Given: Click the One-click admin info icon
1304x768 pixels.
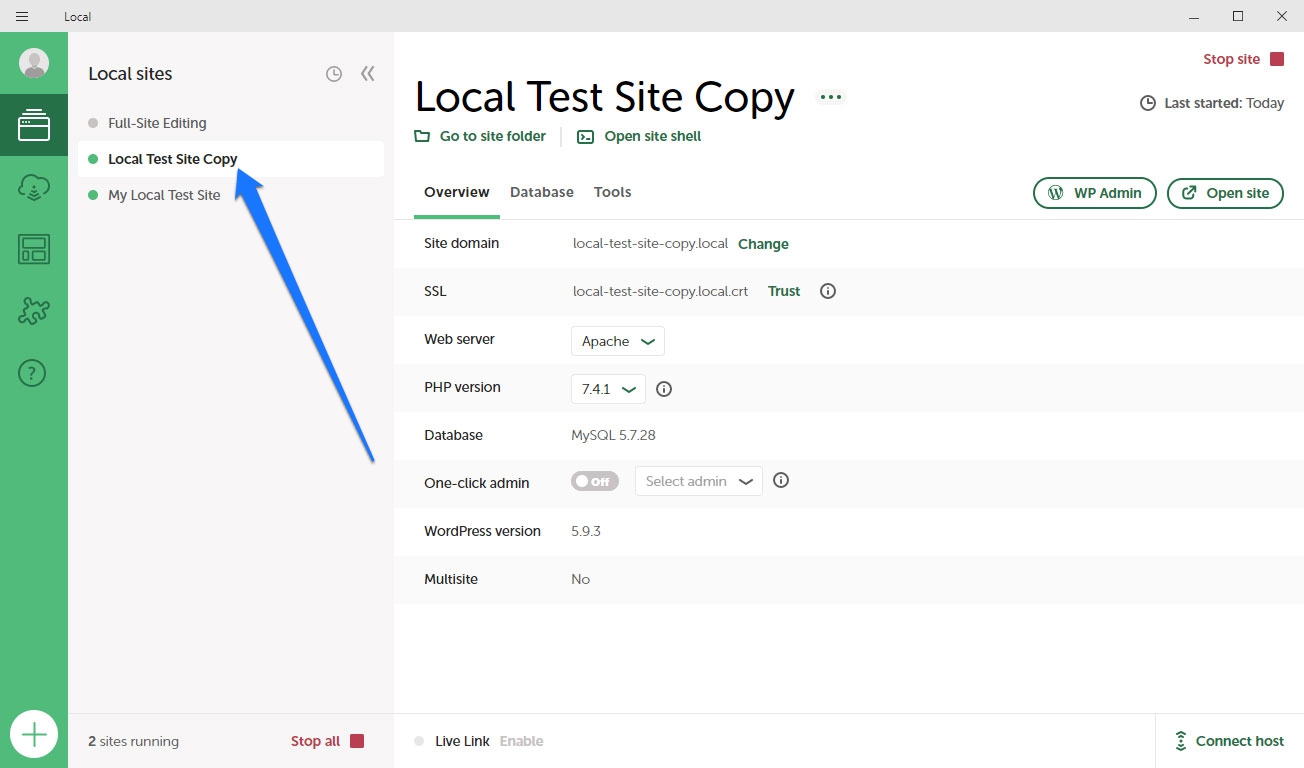Looking at the screenshot, I should (781, 480).
